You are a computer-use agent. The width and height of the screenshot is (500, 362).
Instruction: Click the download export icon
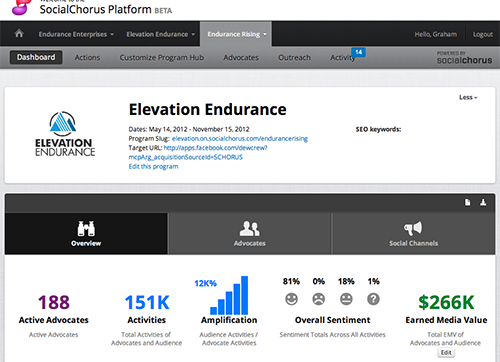point(483,202)
